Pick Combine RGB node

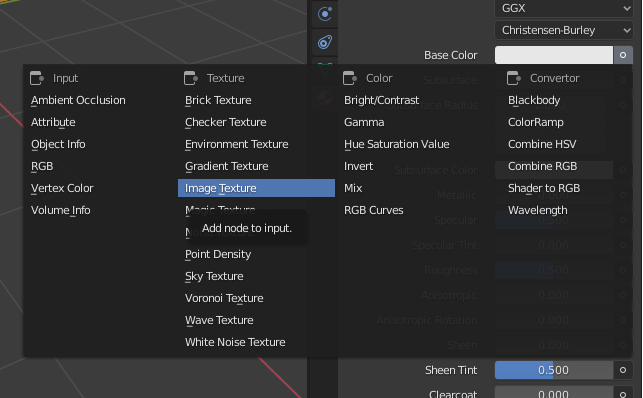pyautogui.click(x=543, y=166)
